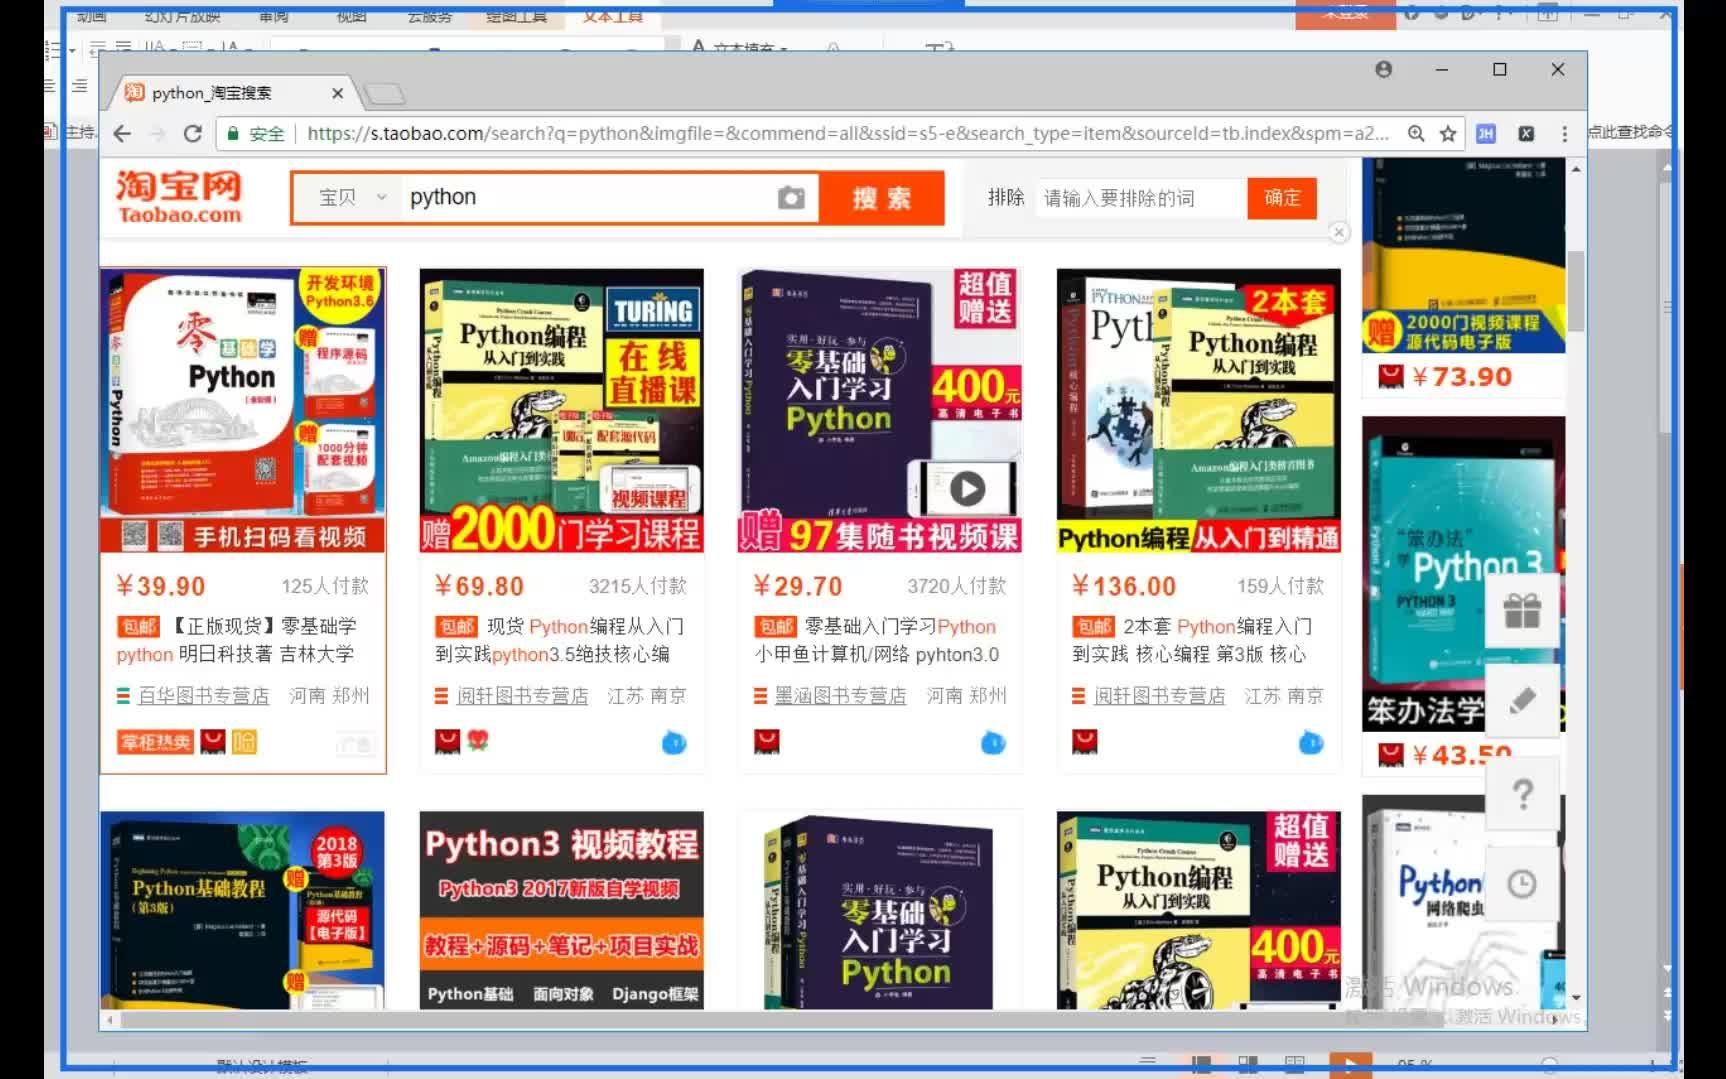Open the 阅轩图书专营店 link under ¥69.80 item
Screen dimensions: 1726x1079
(522, 696)
